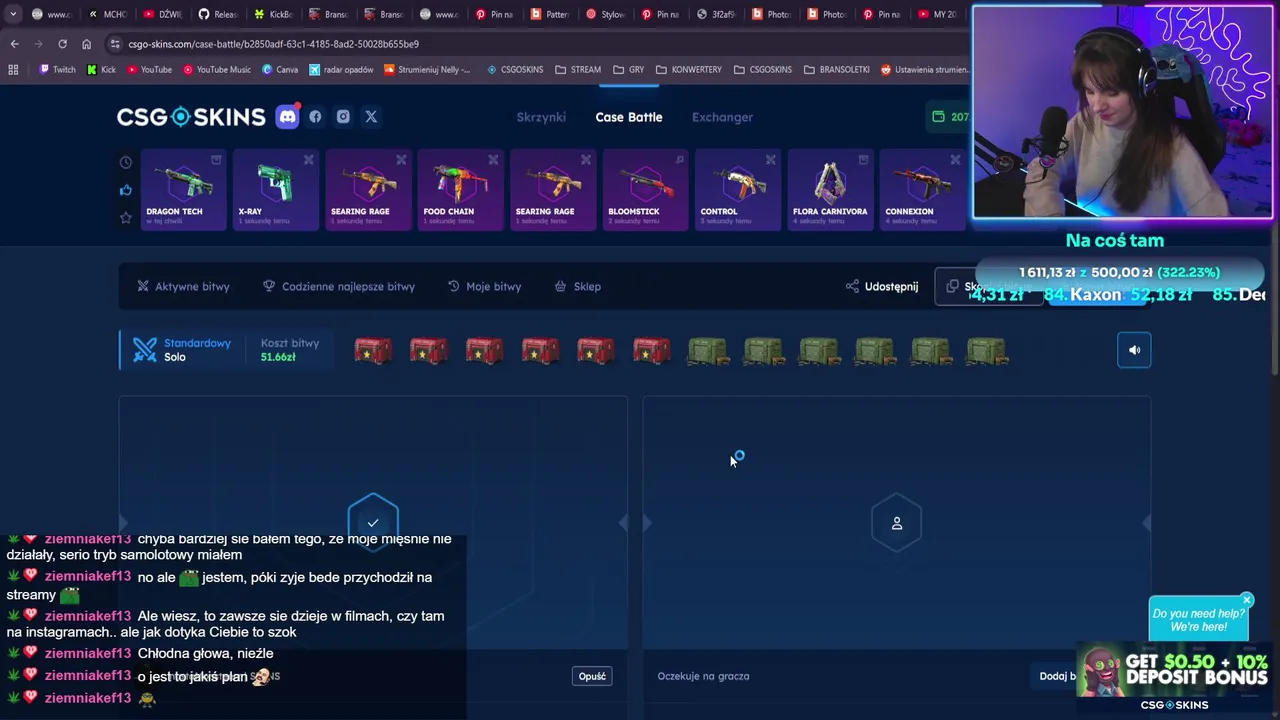
Task: Open the radar opadów bookmark
Action: pyautogui.click(x=341, y=70)
